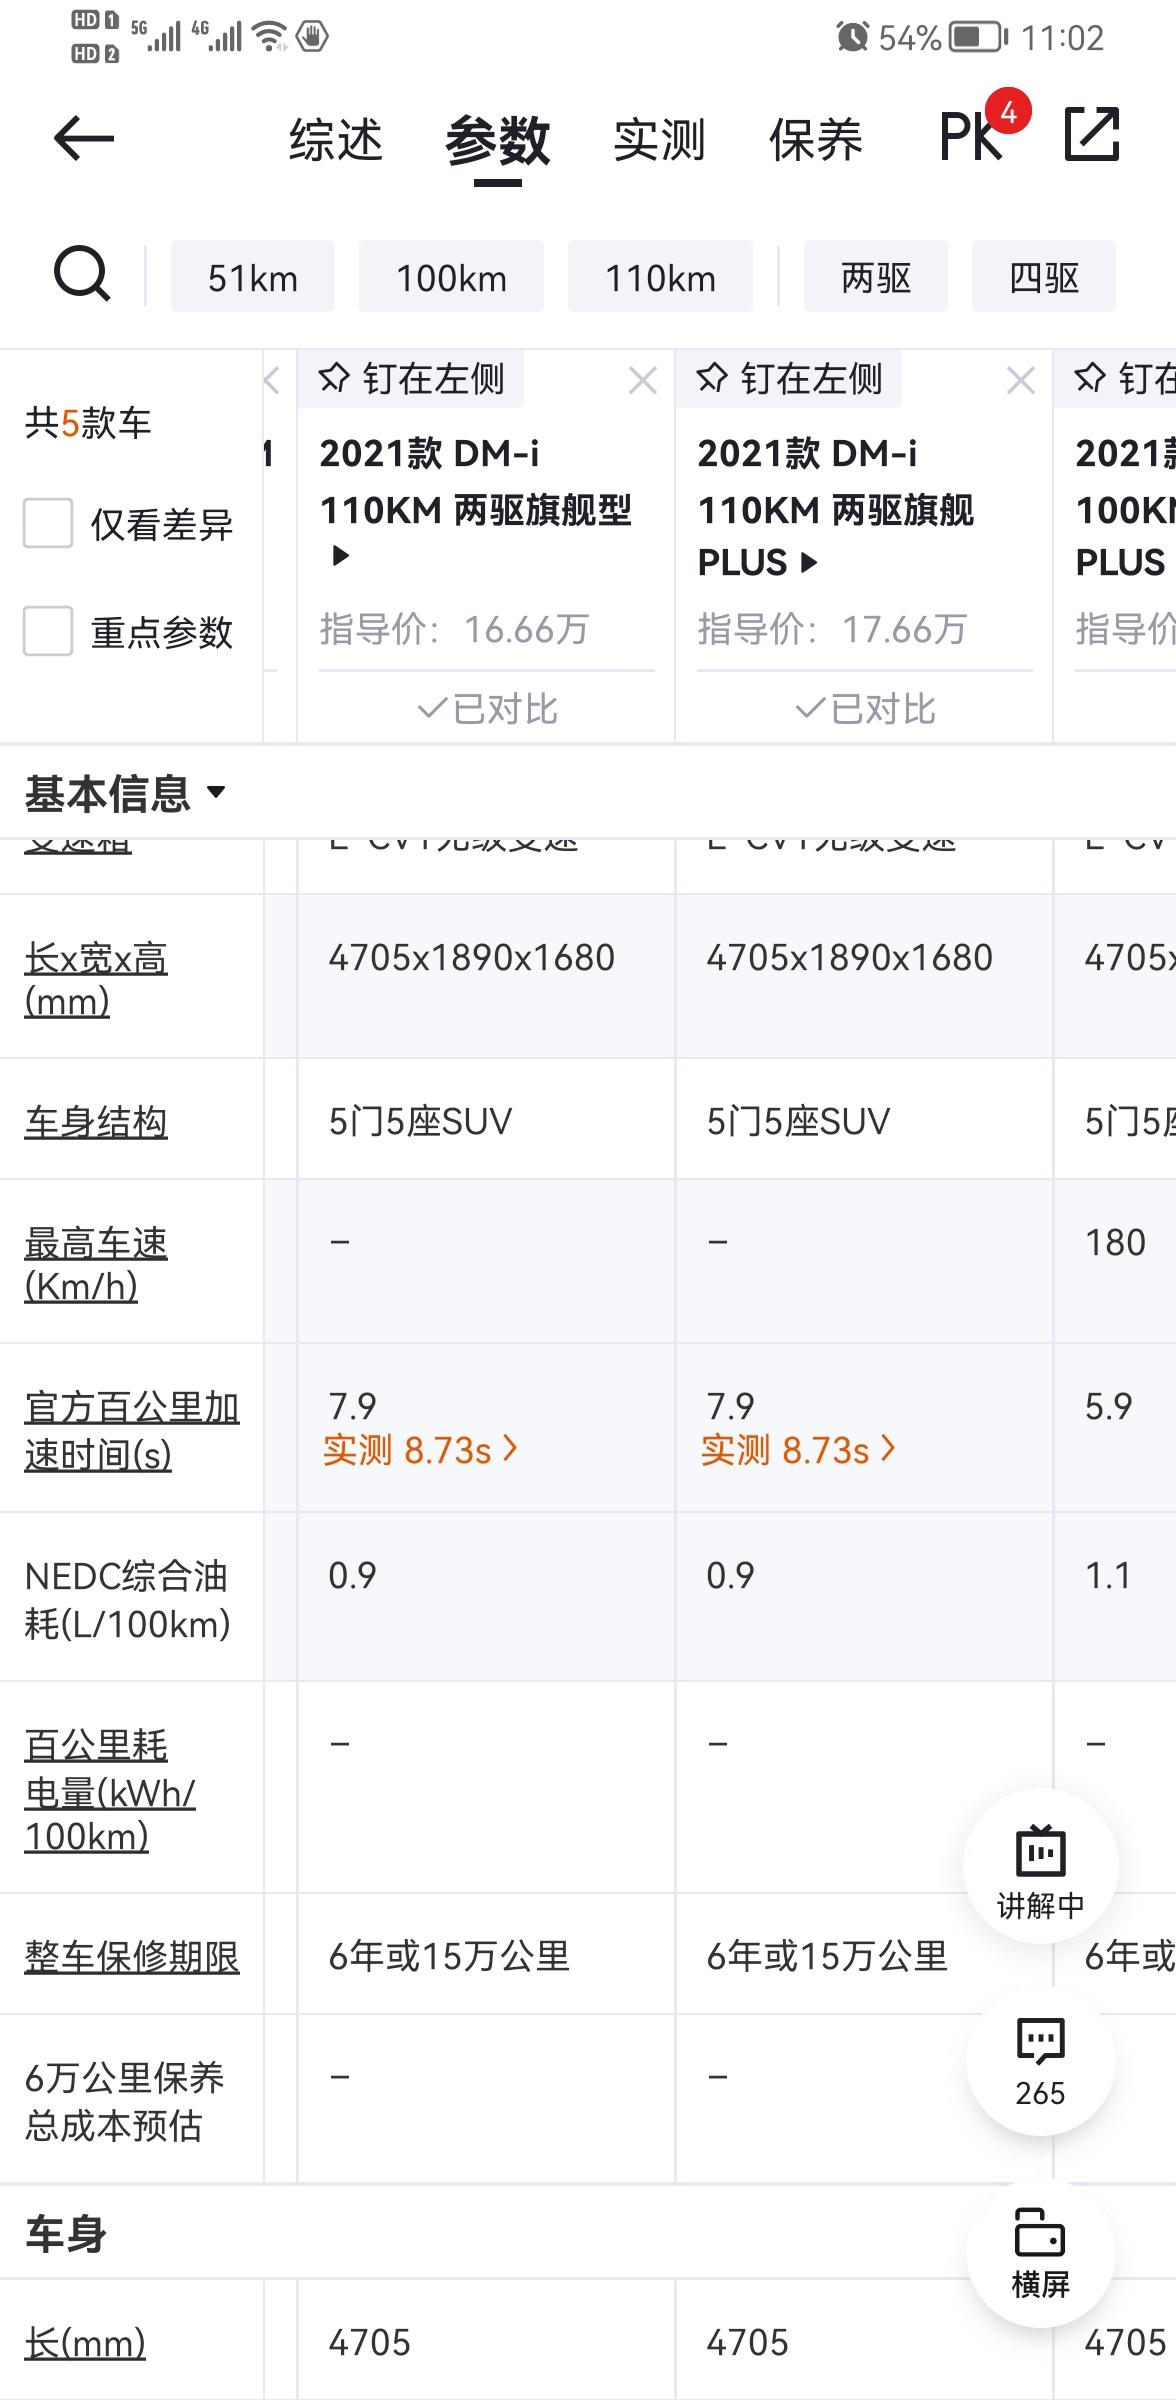This screenshot has height=2400, width=1176.
Task: Select the 4705x1890x1680 value in first column
Action: point(472,958)
